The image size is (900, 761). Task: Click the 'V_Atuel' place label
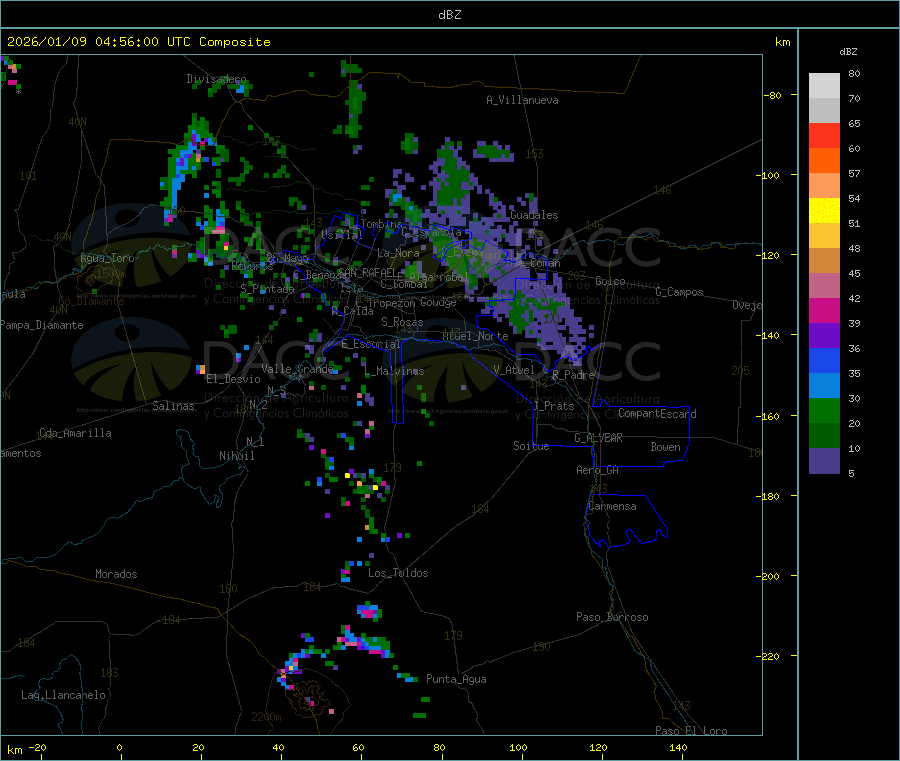click(x=514, y=370)
